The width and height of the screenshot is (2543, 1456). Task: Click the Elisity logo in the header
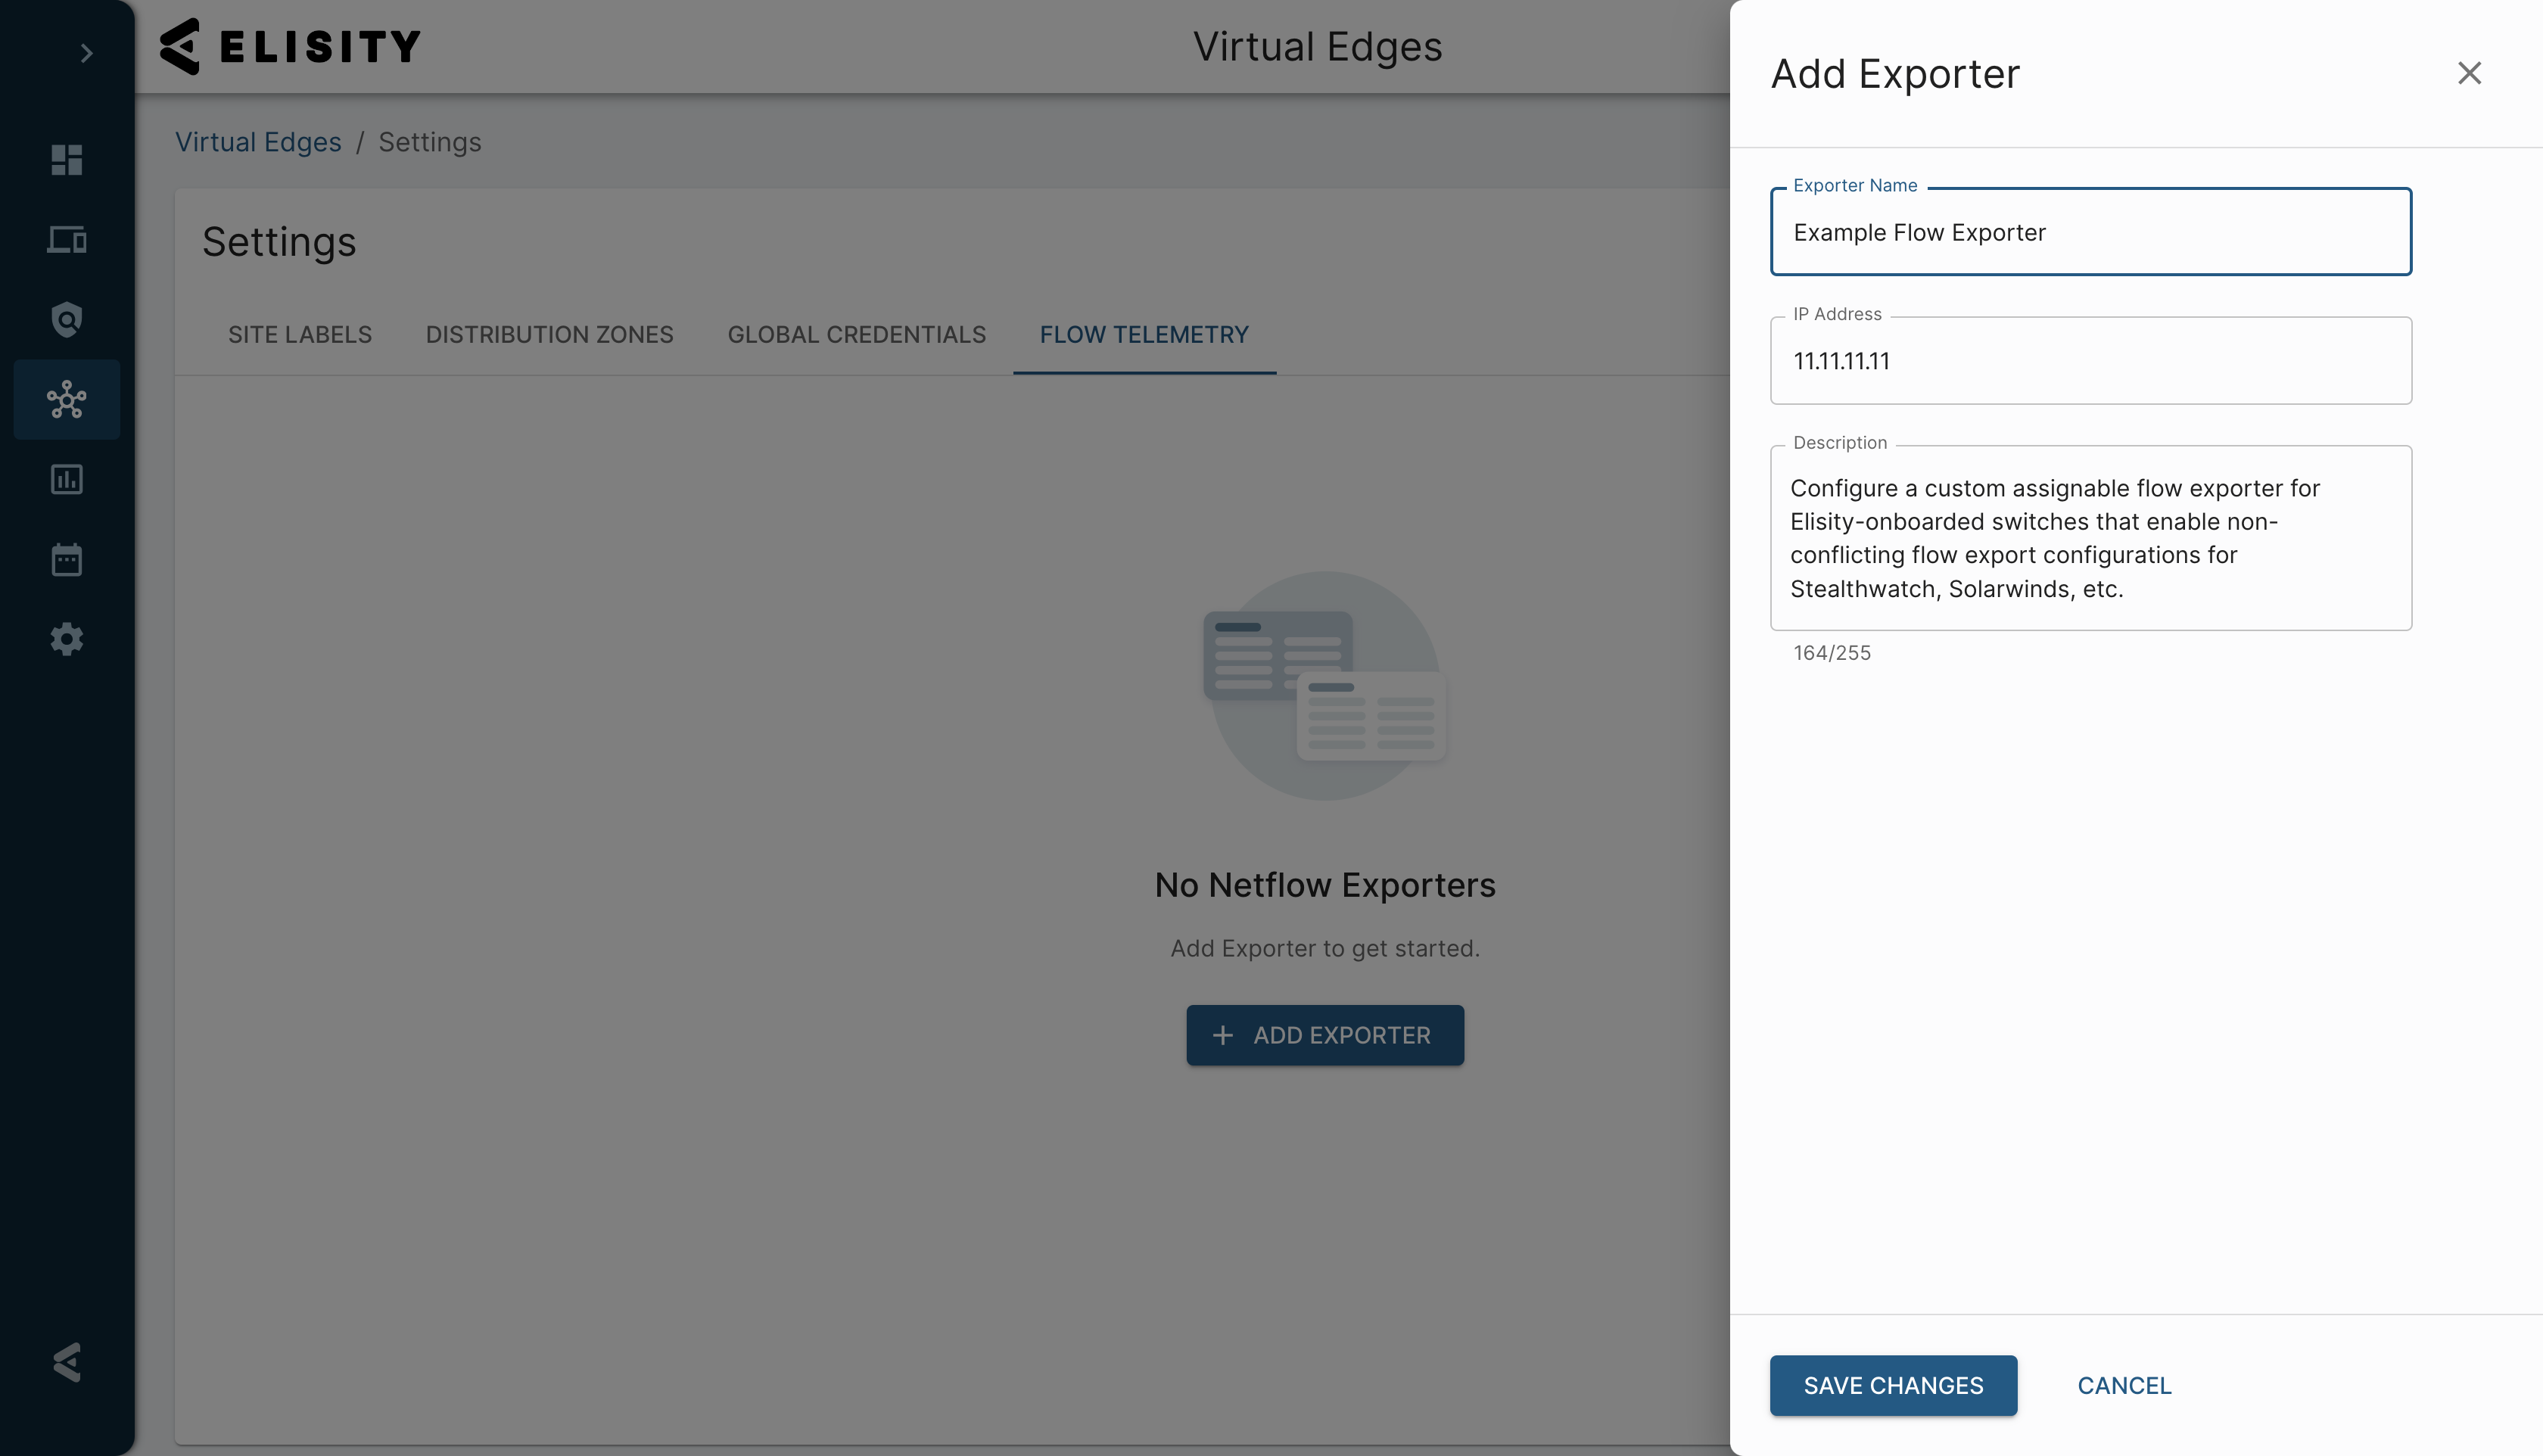290,46
